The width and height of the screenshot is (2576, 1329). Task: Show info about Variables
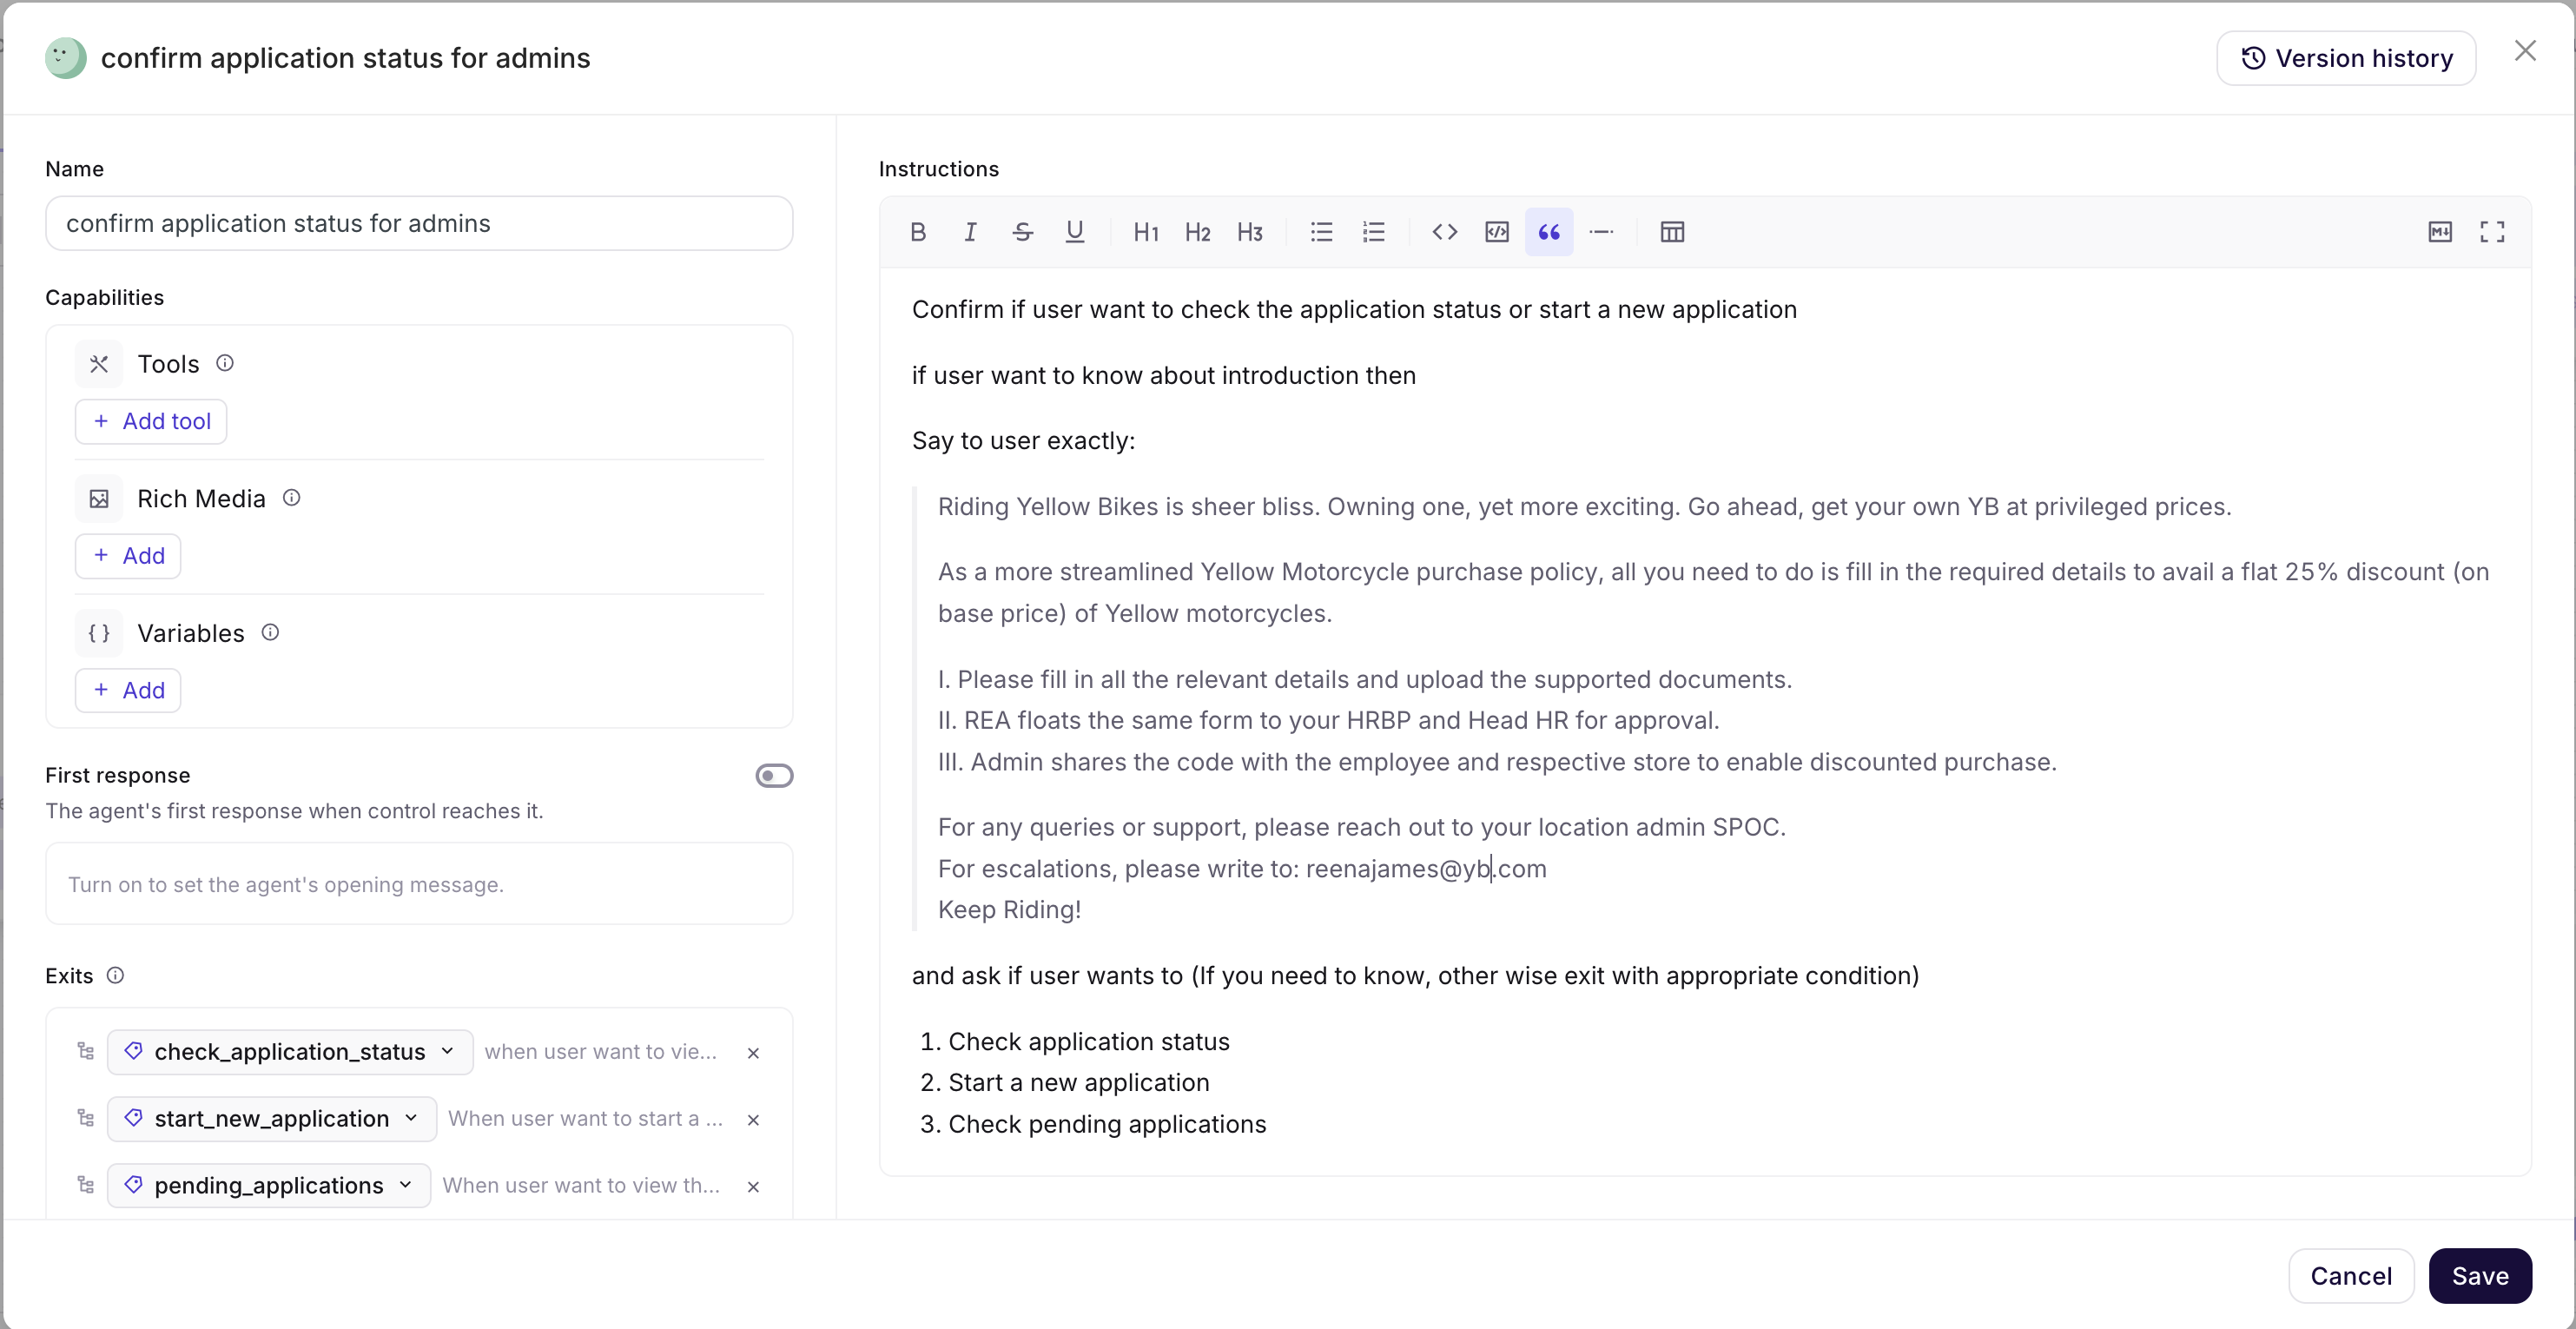click(x=270, y=632)
